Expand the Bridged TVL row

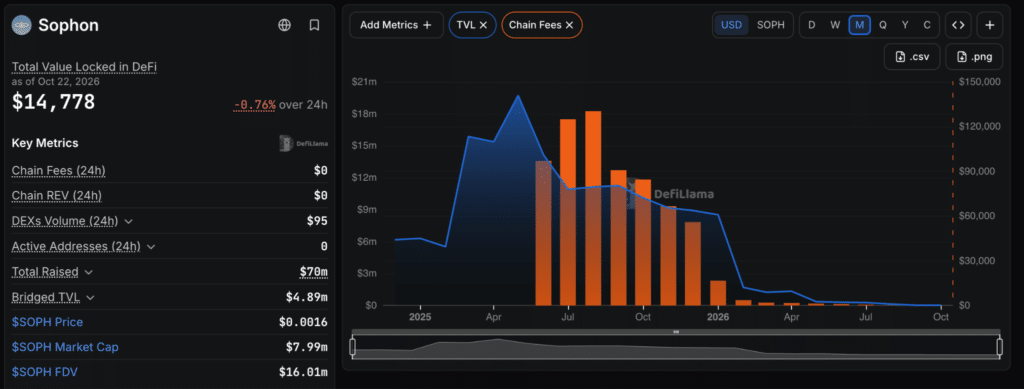click(x=90, y=298)
